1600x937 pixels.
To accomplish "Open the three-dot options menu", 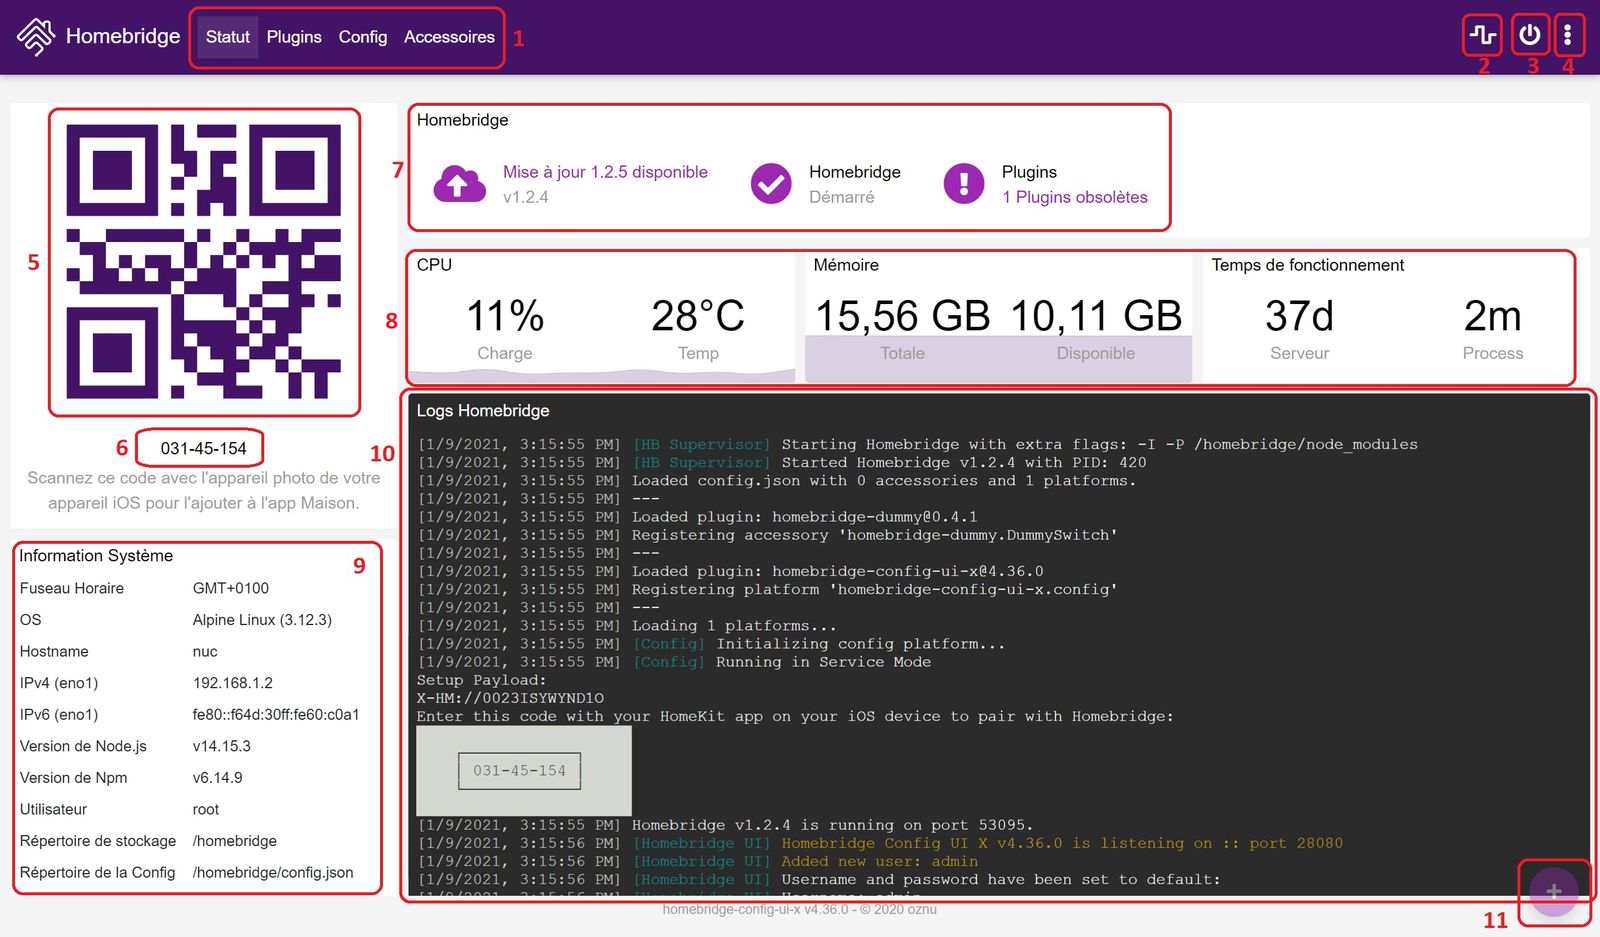I will (x=1567, y=36).
